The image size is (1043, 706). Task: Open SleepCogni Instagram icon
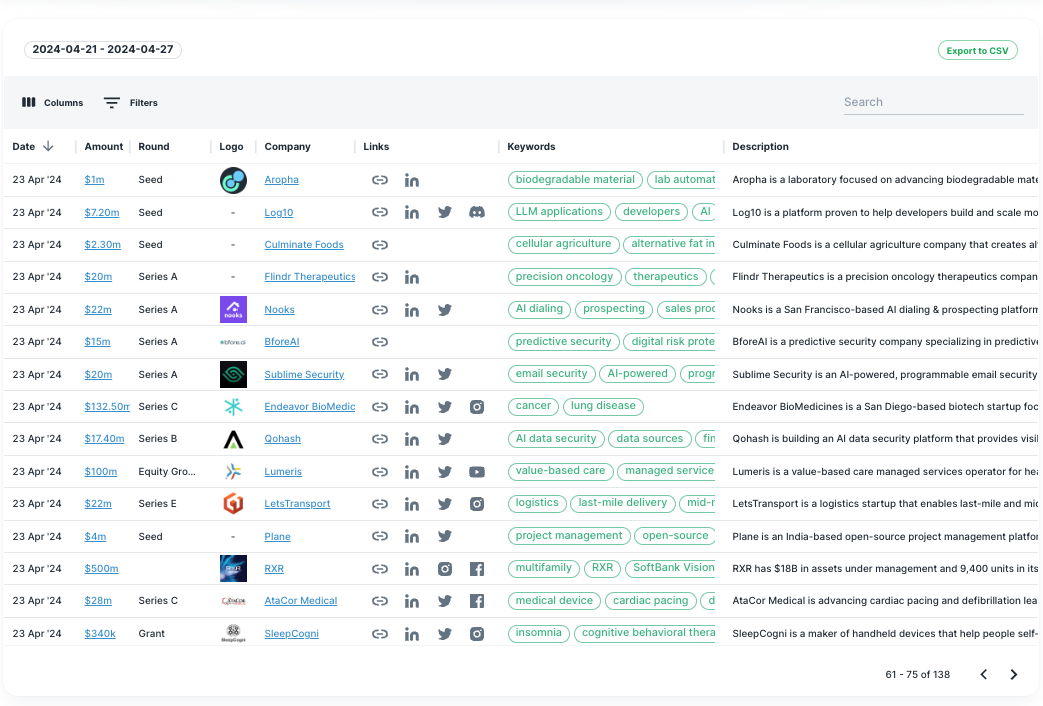[x=477, y=633]
